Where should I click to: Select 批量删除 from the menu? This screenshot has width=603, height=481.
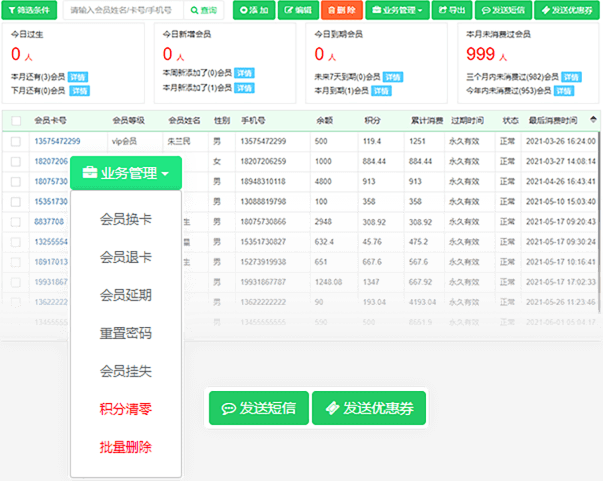[x=126, y=447]
